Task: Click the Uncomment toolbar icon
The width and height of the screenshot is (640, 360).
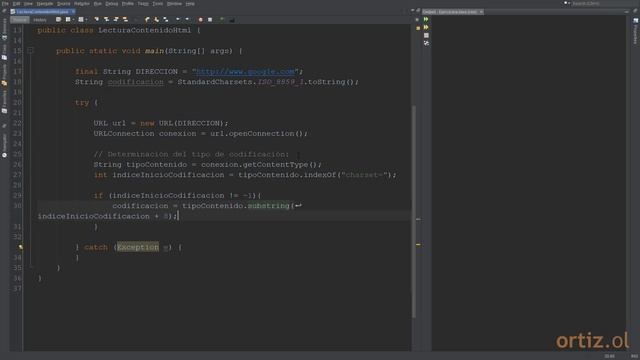Action: (231, 19)
